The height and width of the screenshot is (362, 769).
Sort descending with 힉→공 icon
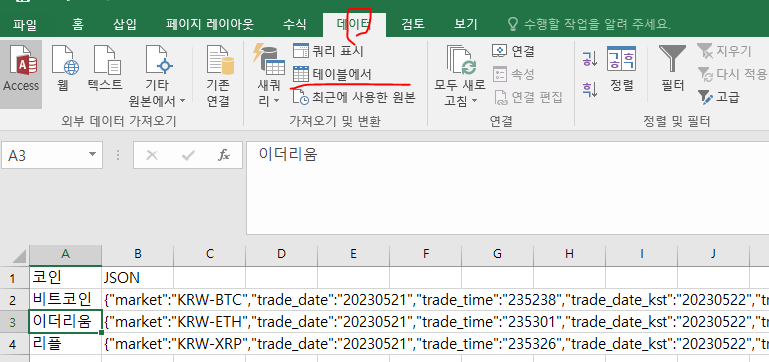[590, 89]
